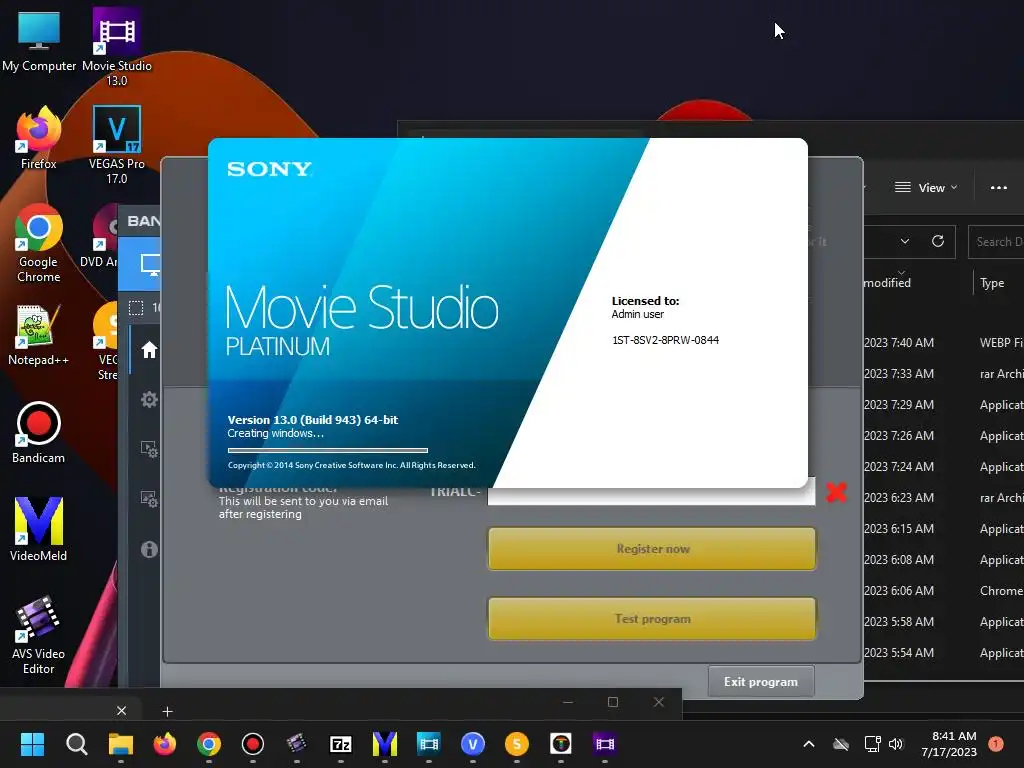Image resolution: width=1024 pixels, height=768 pixels.
Task: Switch to Chrome on the taskbar
Action: point(209,744)
